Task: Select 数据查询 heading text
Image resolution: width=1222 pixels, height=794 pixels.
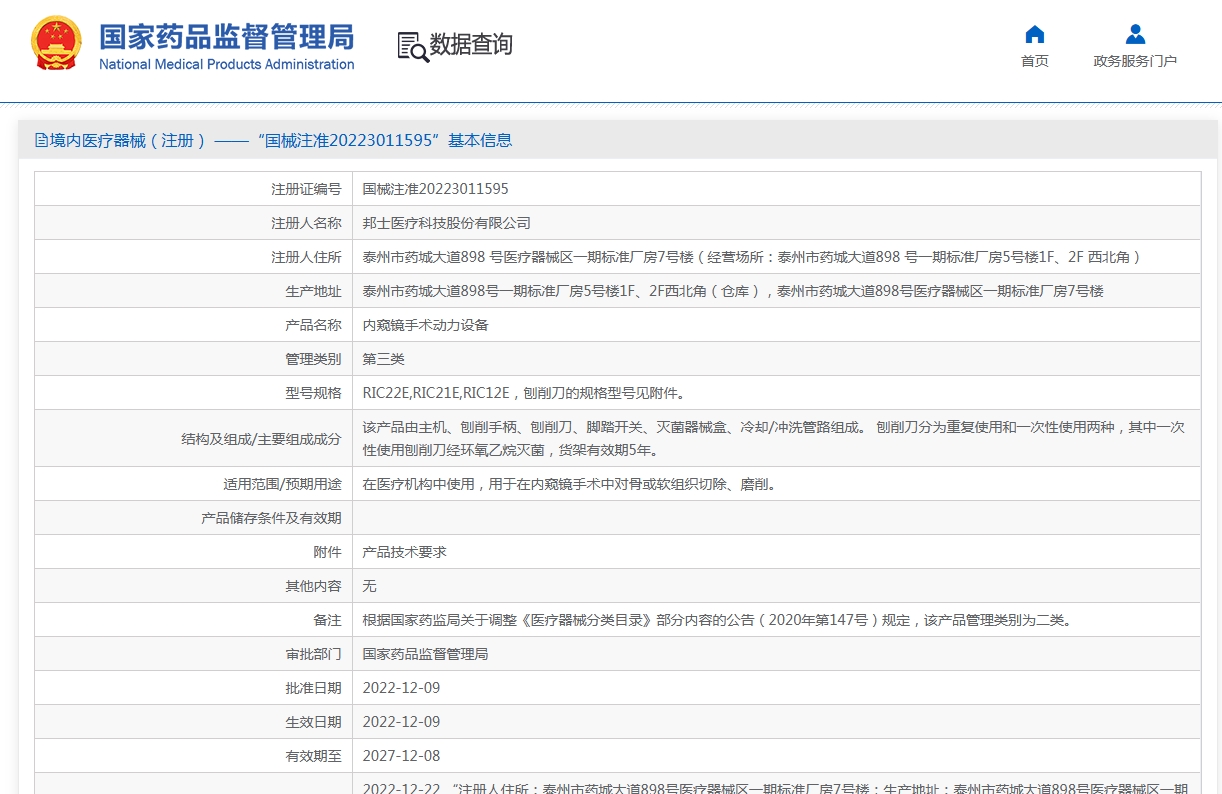Action: click(471, 45)
